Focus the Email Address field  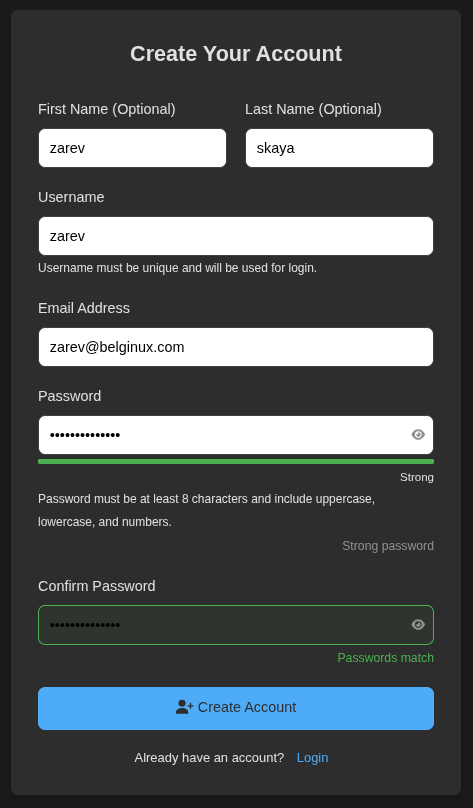(x=236, y=347)
